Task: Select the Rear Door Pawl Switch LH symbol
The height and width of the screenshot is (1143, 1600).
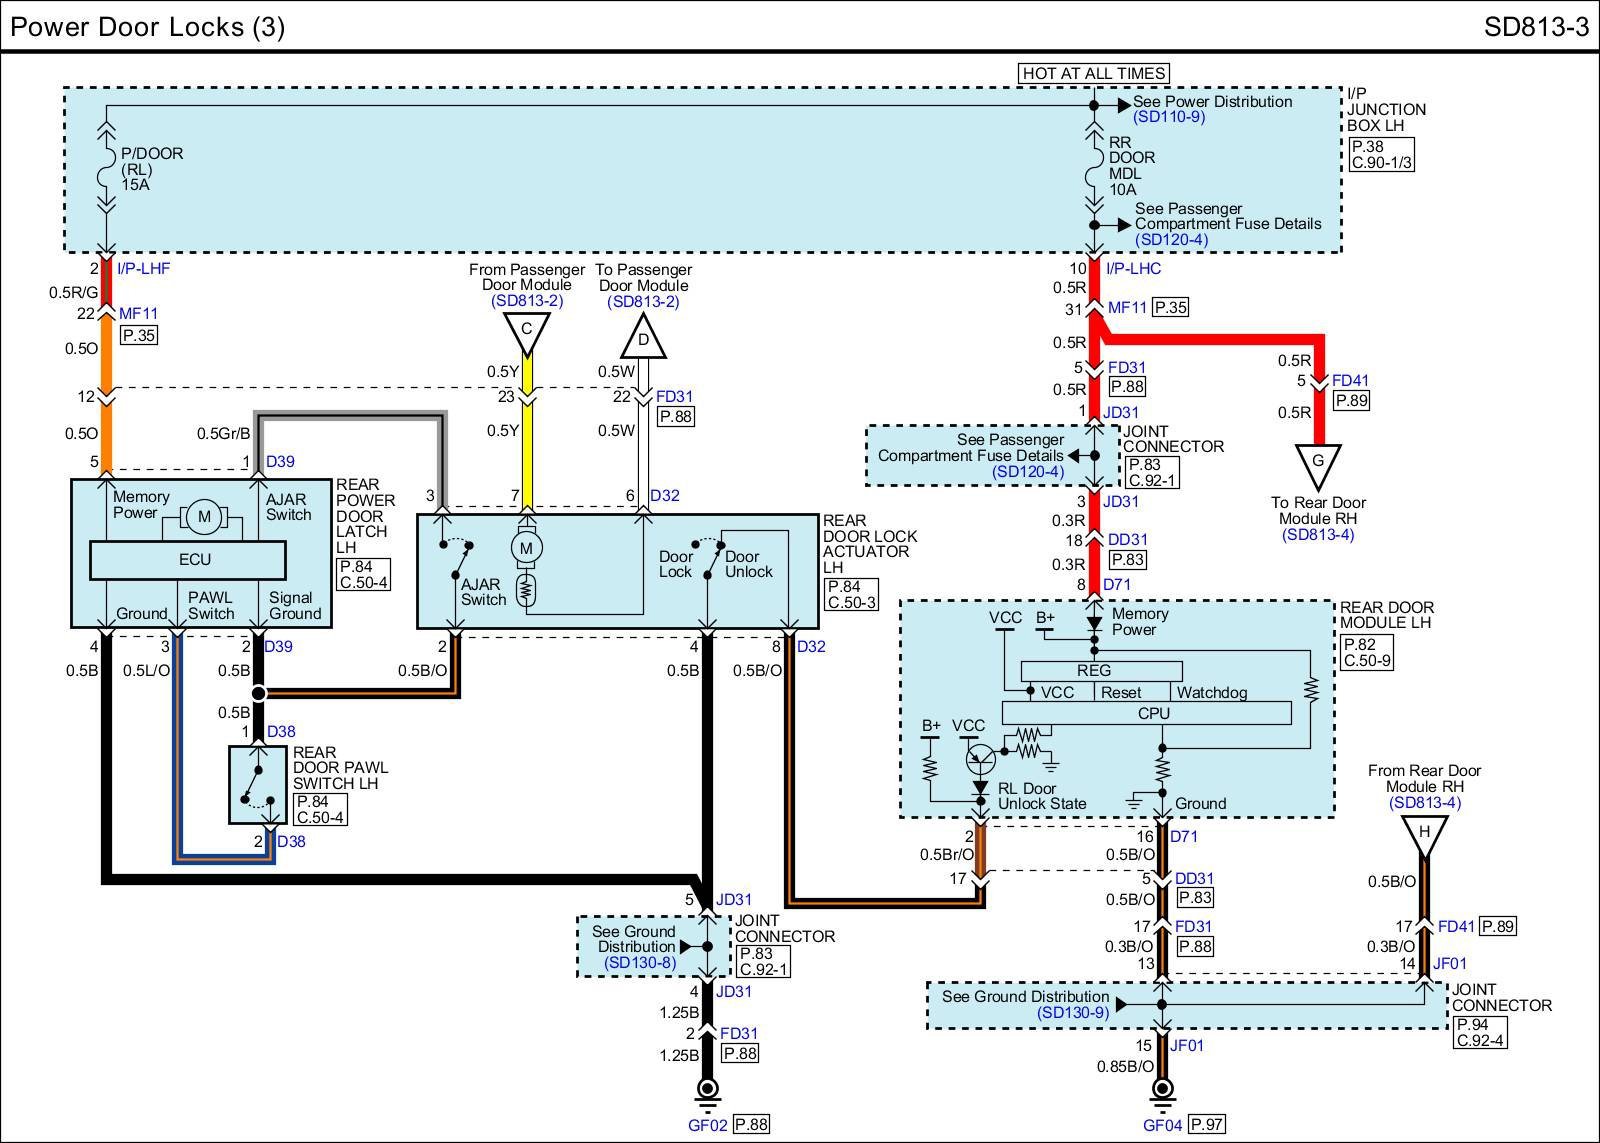Action: point(259,786)
